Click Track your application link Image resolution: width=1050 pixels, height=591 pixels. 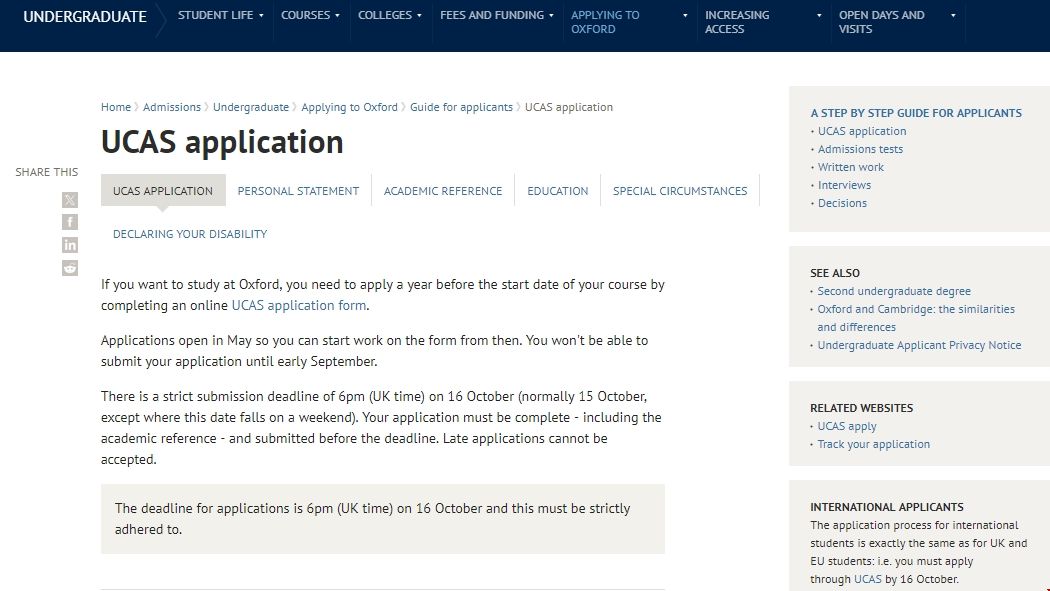873,444
